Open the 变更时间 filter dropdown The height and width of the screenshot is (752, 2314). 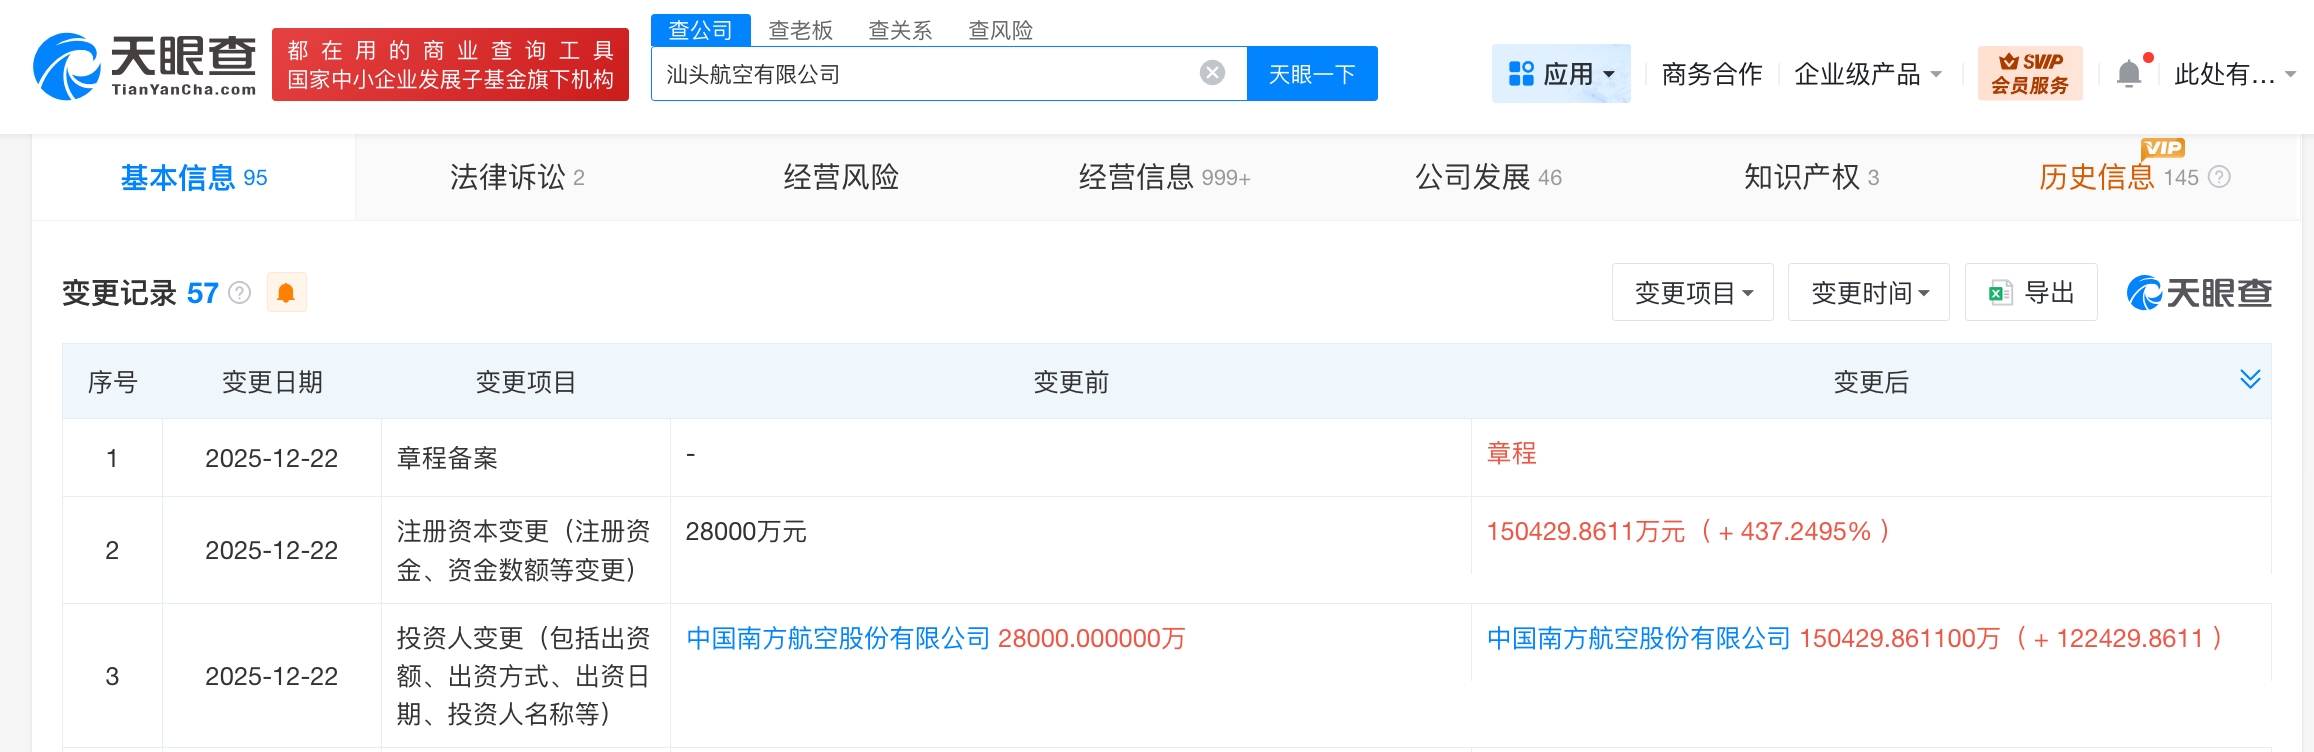(1868, 292)
